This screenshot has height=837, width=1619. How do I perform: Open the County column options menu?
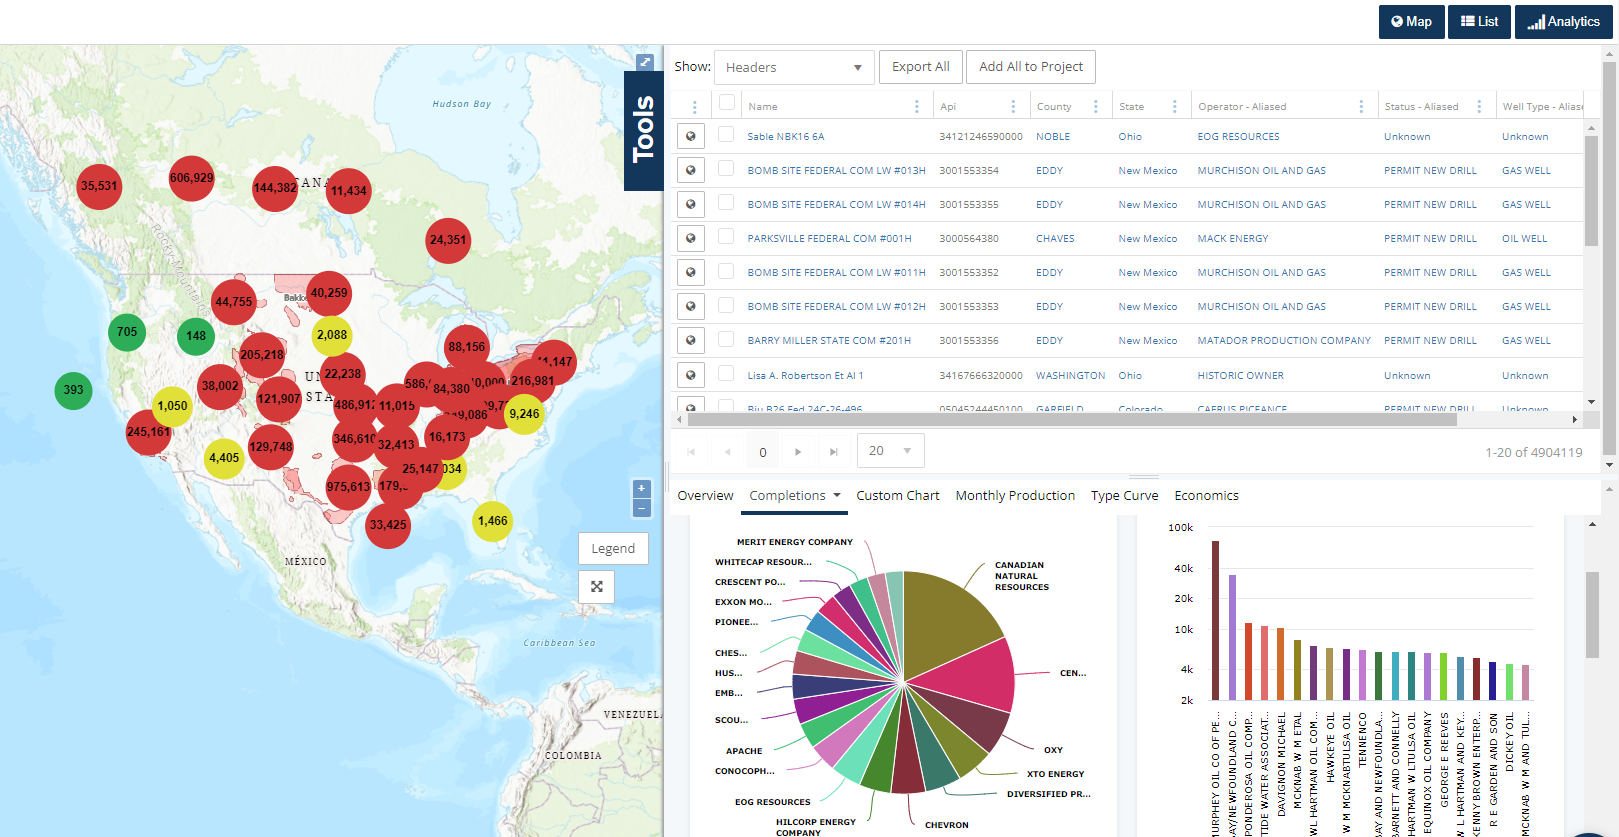coord(1095,106)
